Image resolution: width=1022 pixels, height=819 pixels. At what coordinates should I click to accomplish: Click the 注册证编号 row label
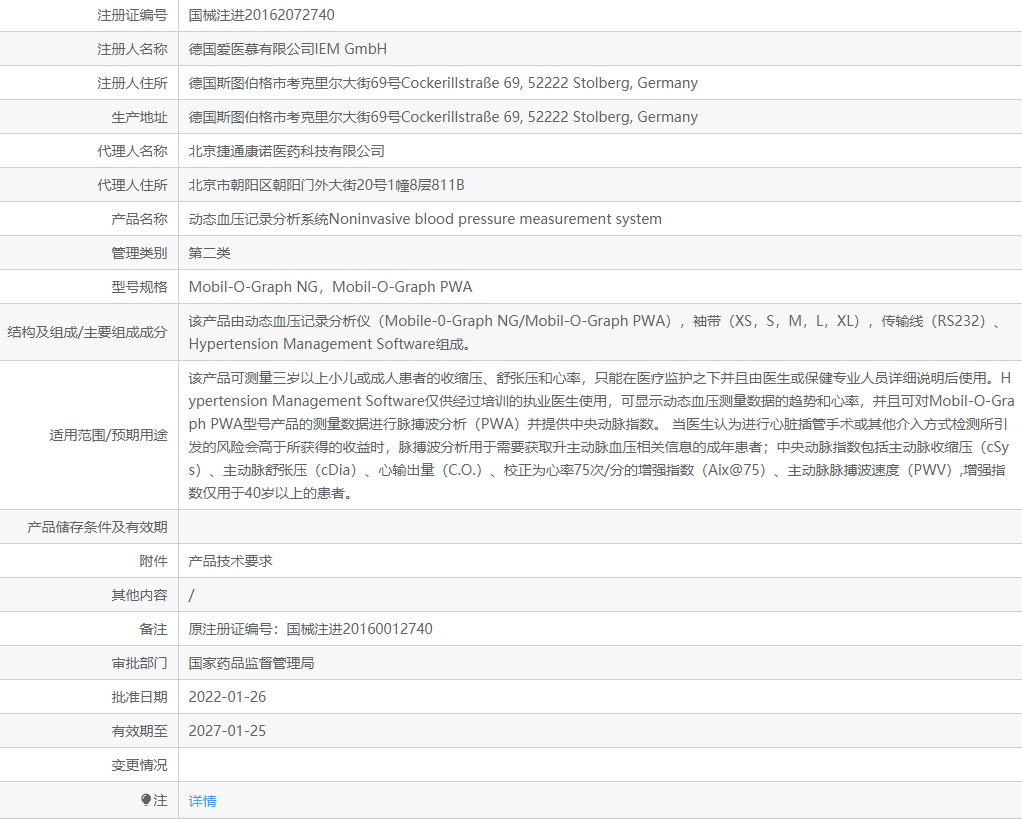pos(132,15)
